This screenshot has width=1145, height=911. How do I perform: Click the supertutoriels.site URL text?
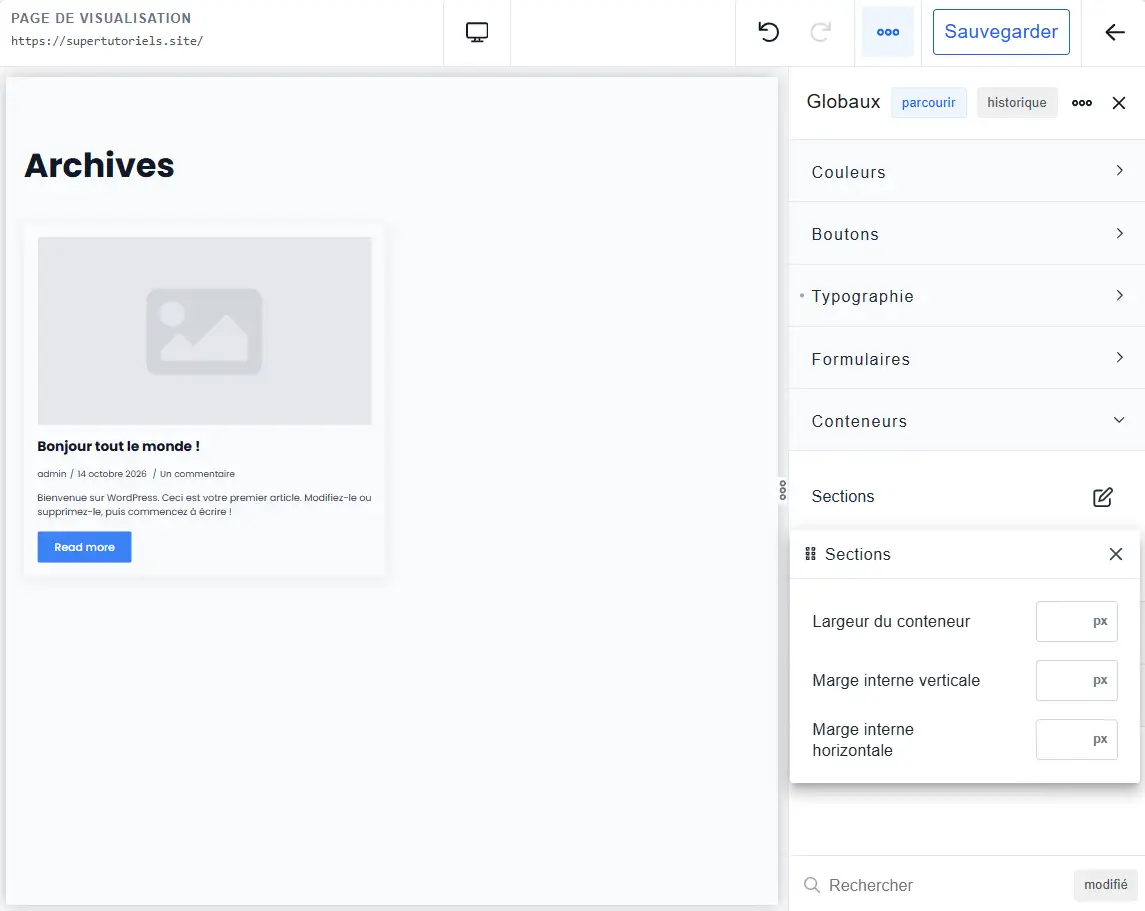click(107, 41)
